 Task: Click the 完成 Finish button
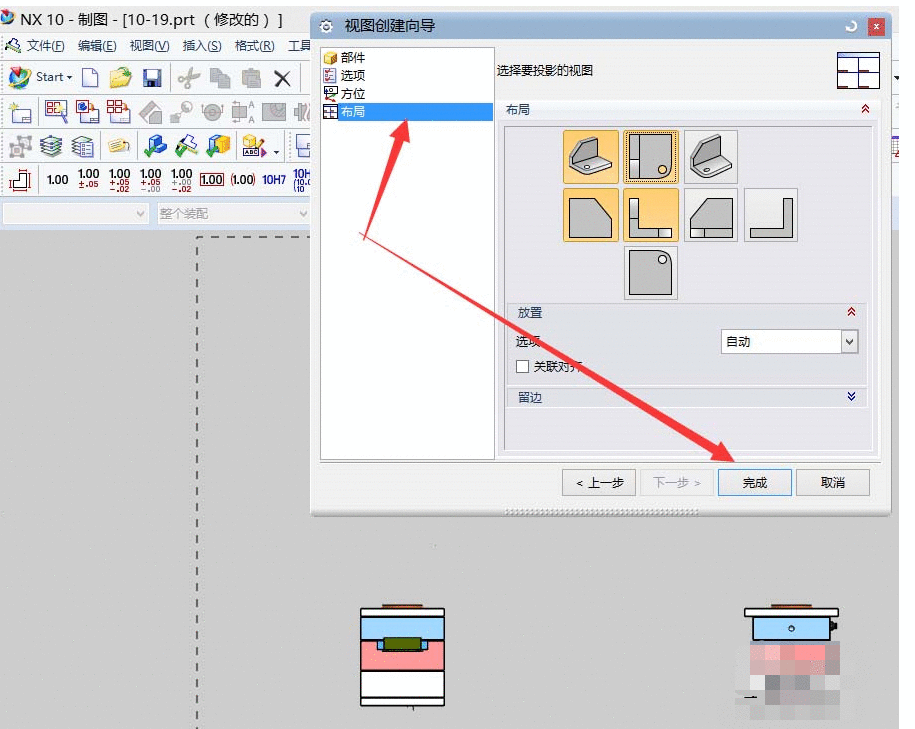(754, 482)
